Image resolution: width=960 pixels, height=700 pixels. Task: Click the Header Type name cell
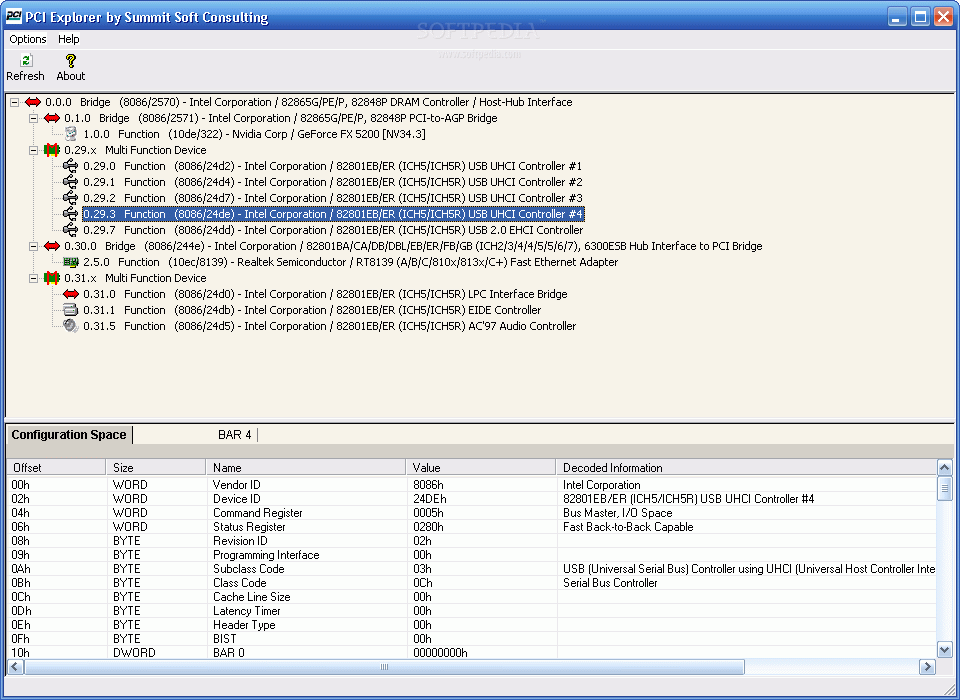point(244,625)
